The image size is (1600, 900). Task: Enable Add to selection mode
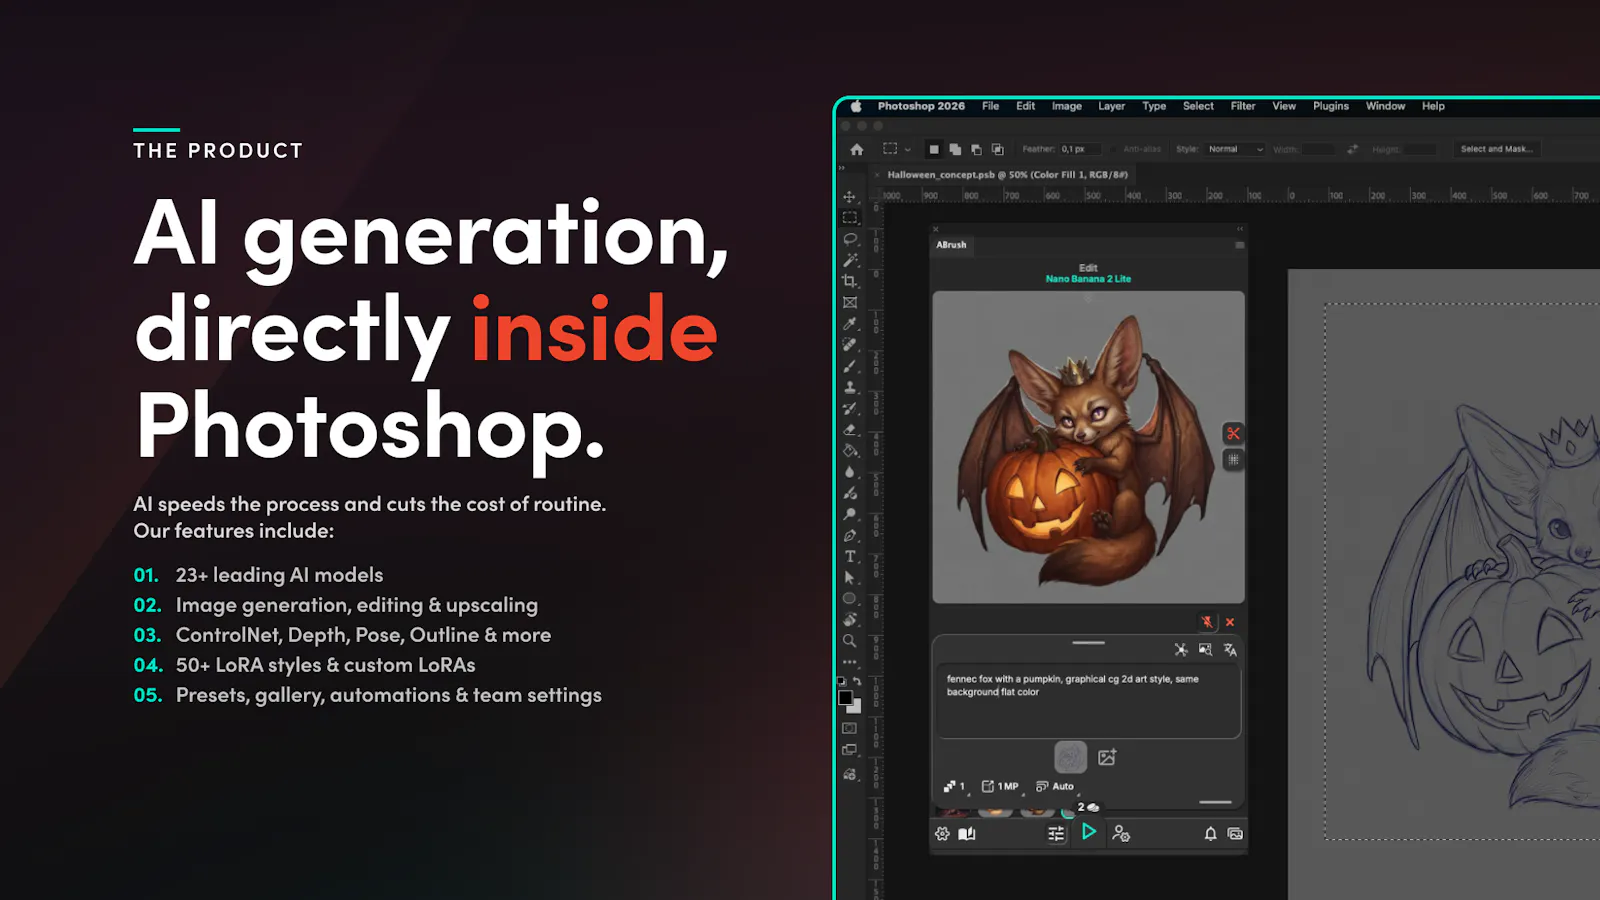click(955, 149)
